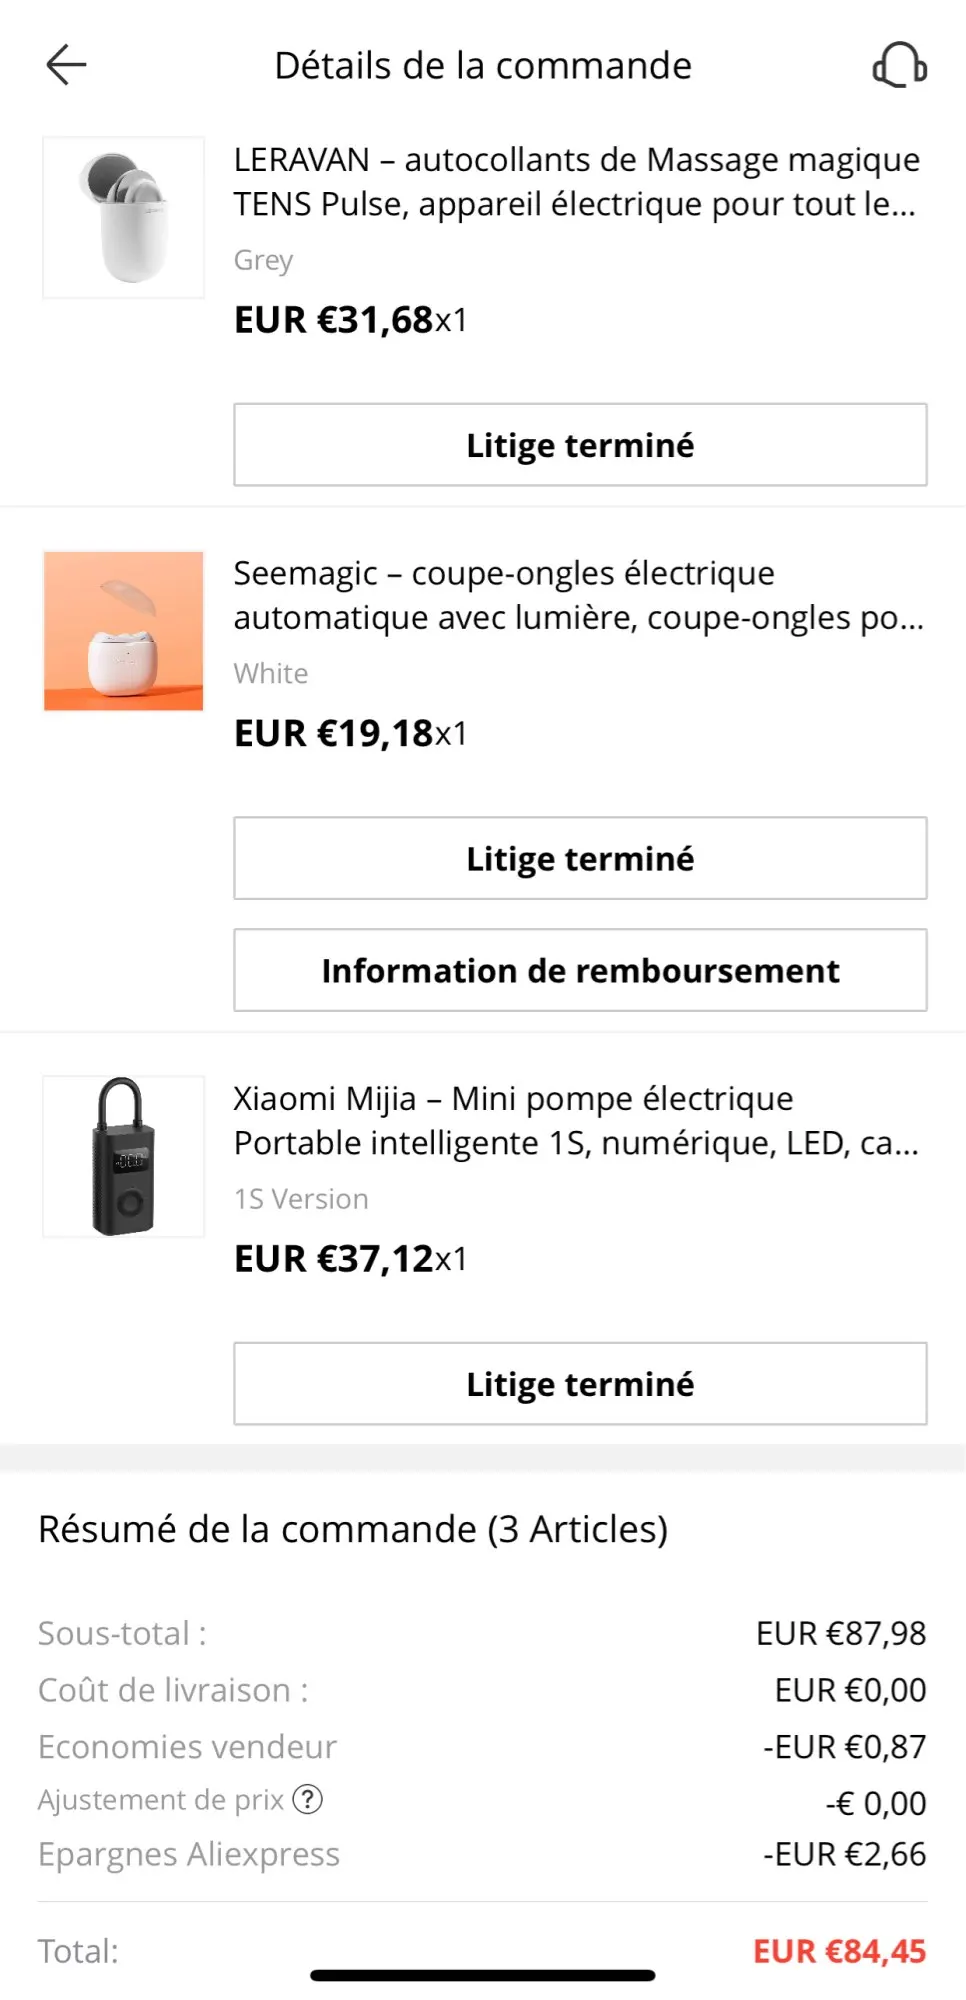The height and width of the screenshot is (2000, 966).
Task: Tap the Ajustement de prix label
Action: tap(161, 1800)
